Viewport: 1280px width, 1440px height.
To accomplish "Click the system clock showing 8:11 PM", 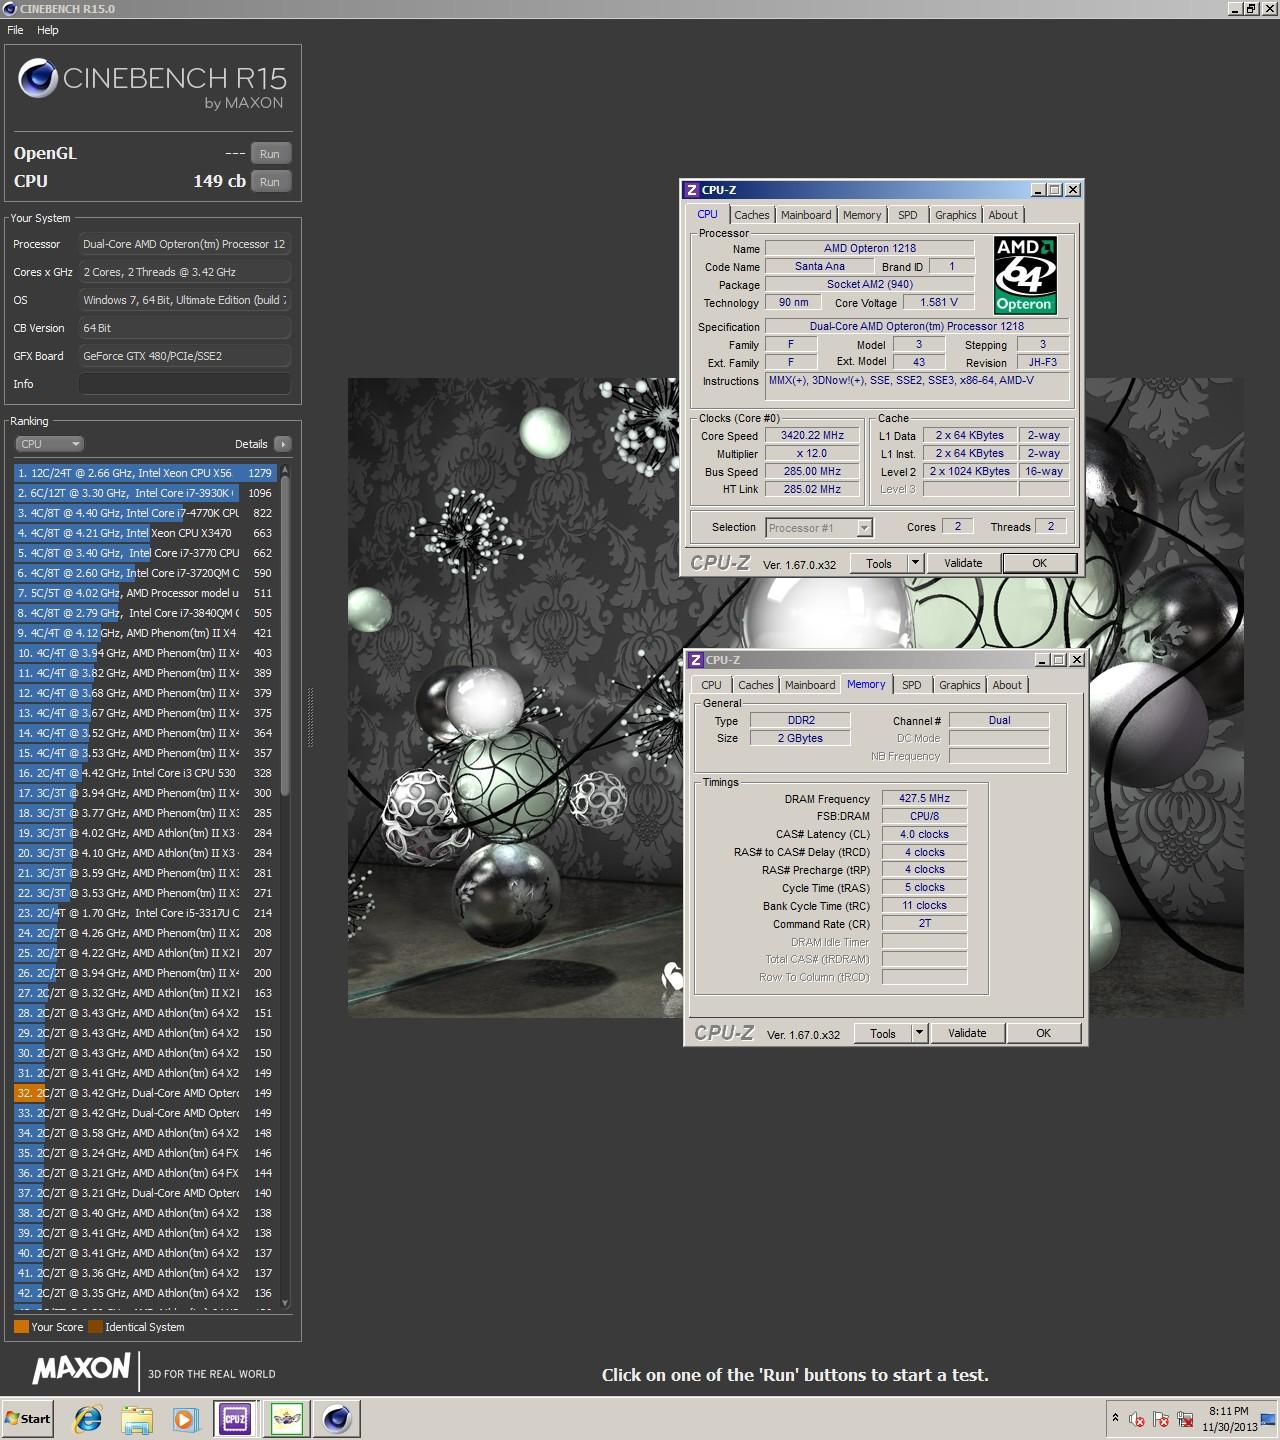I will tap(1229, 1411).
